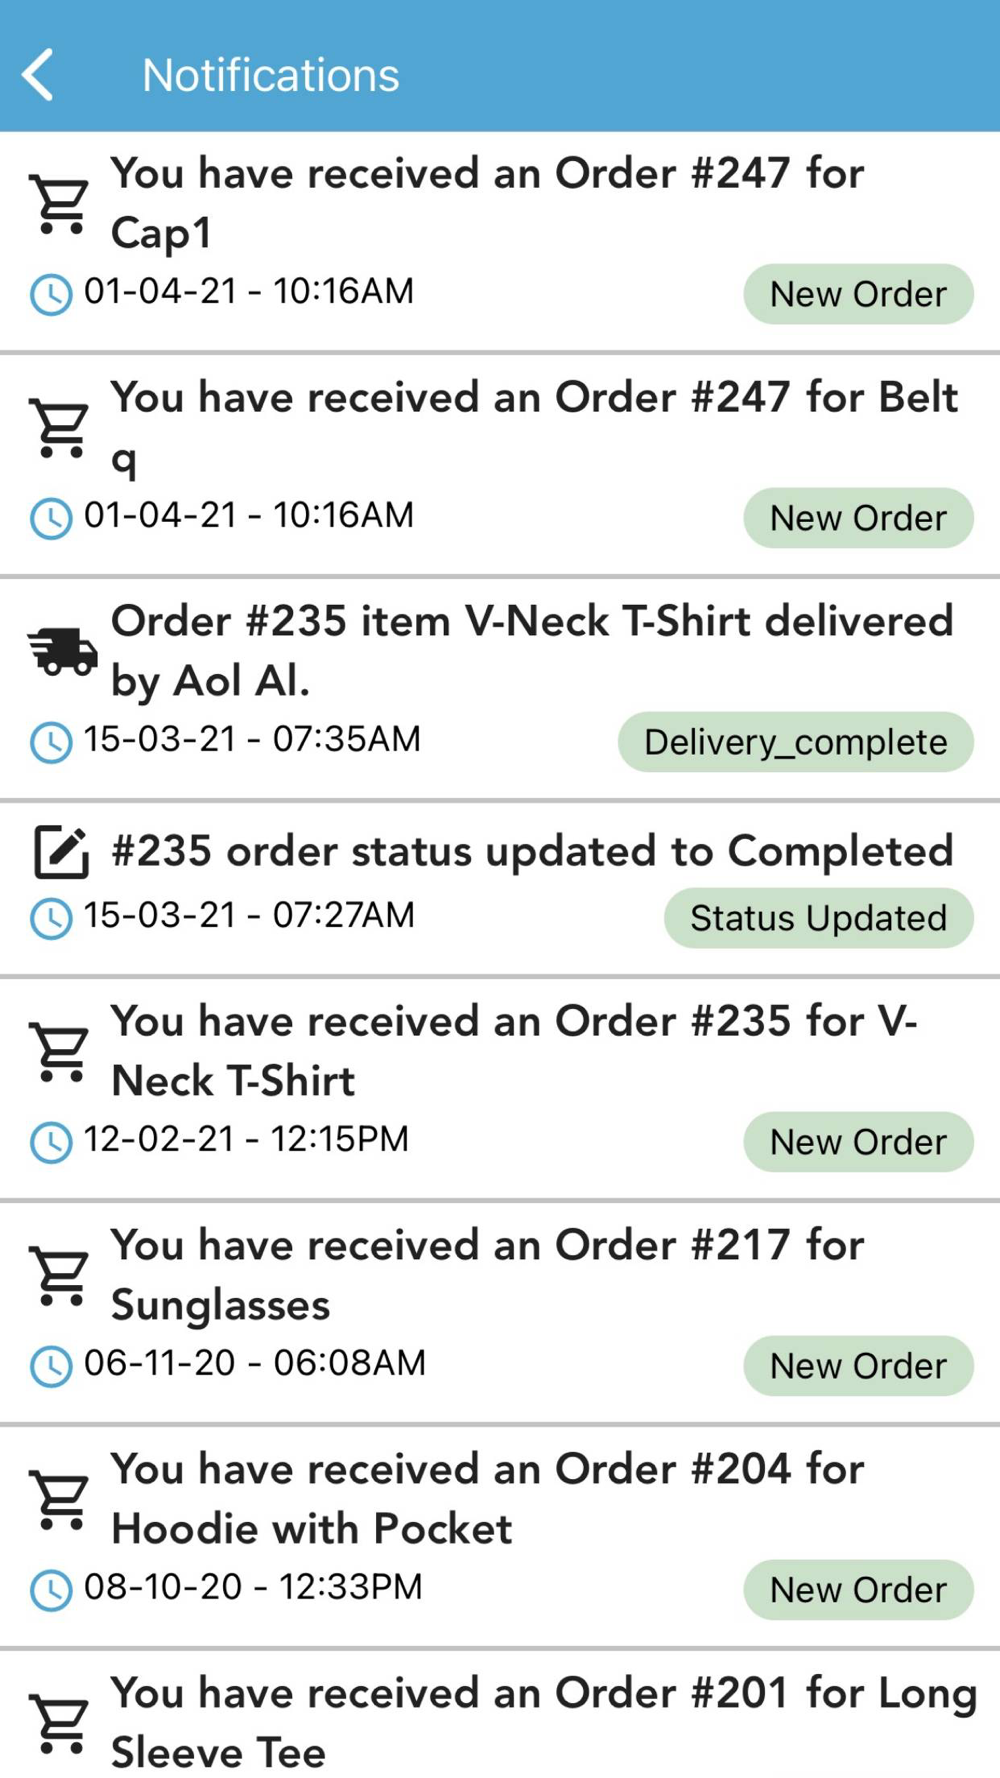Tap the delivery truck icon for Order #235
This screenshot has width=1000, height=1778.
(x=62, y=652)
